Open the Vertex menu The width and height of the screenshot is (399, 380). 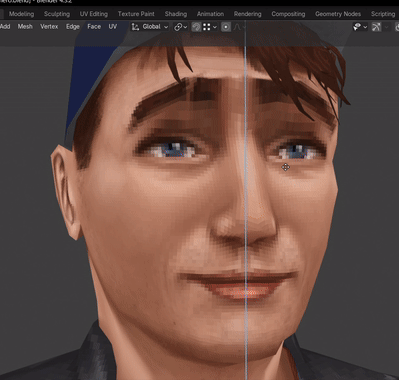pos(49,26)
